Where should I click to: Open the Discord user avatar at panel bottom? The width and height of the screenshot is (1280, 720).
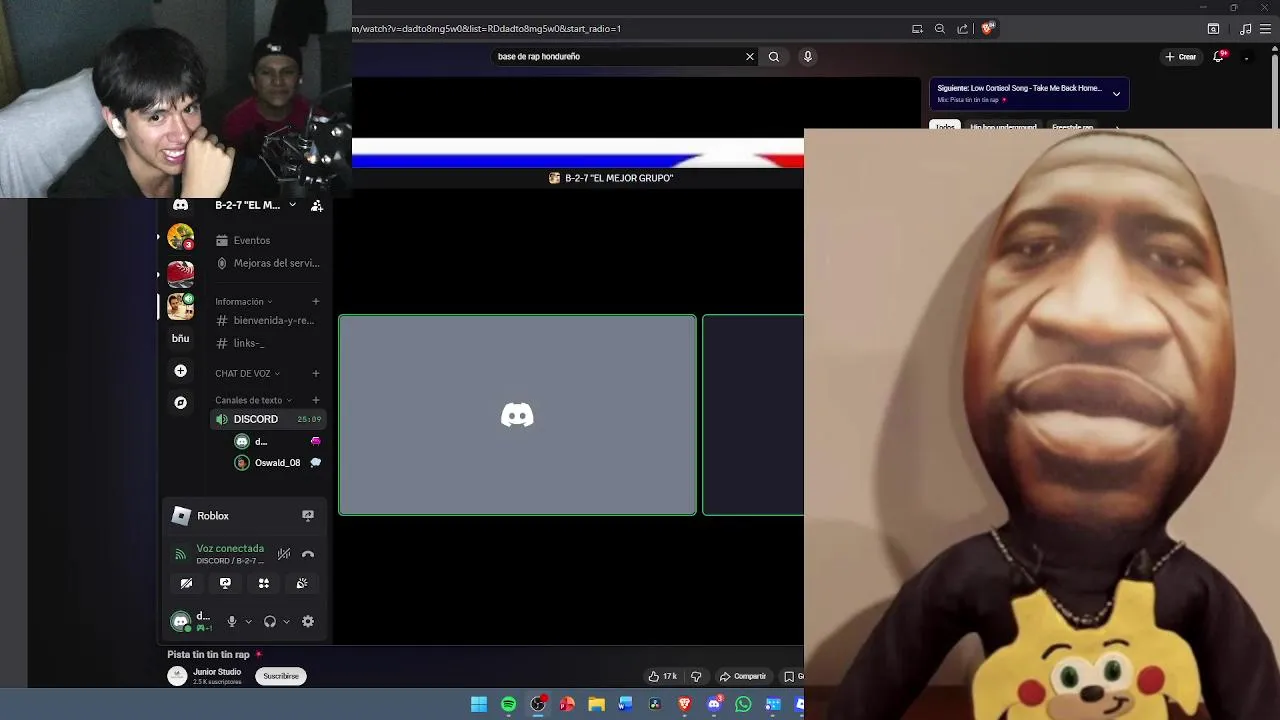coord(181,621)
